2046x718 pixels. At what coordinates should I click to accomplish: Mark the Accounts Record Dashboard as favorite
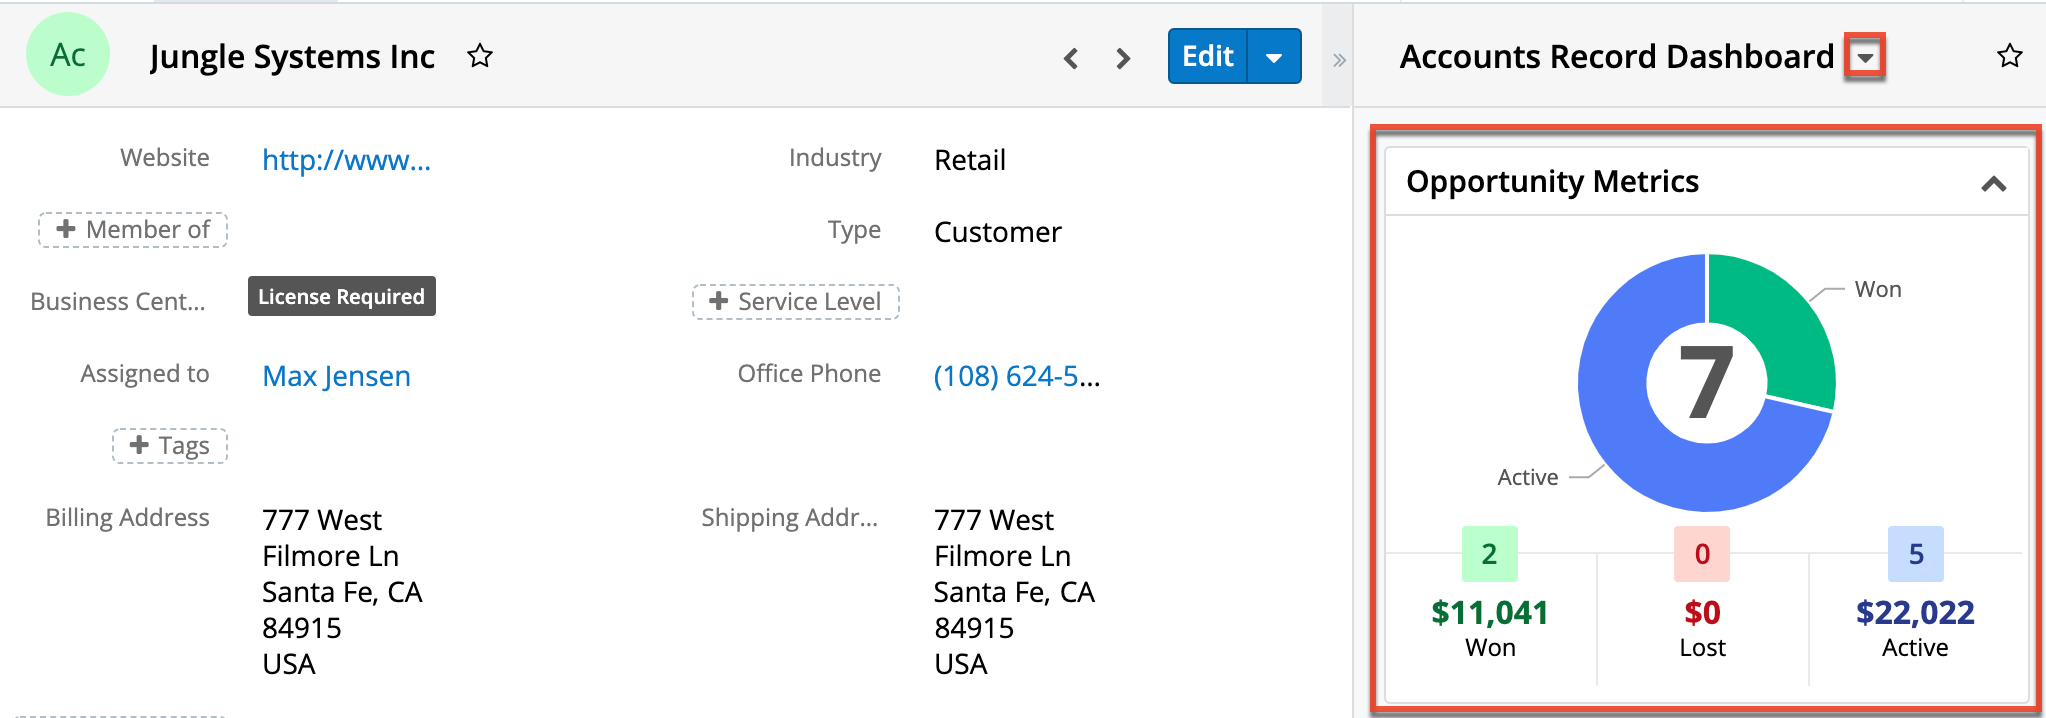(x=2010, y=57)
